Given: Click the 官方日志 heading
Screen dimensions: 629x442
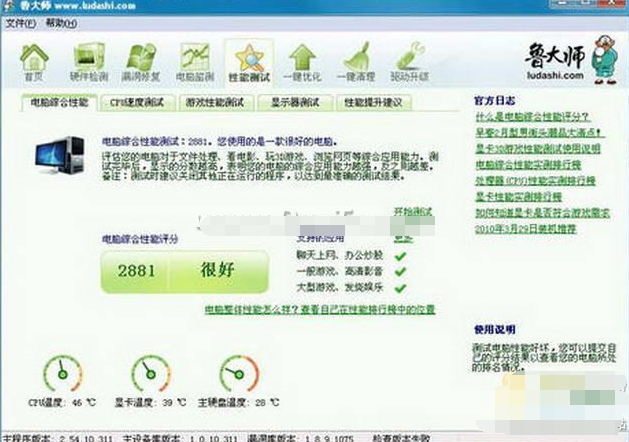Looking at the screenshot, I should (494, 101).
